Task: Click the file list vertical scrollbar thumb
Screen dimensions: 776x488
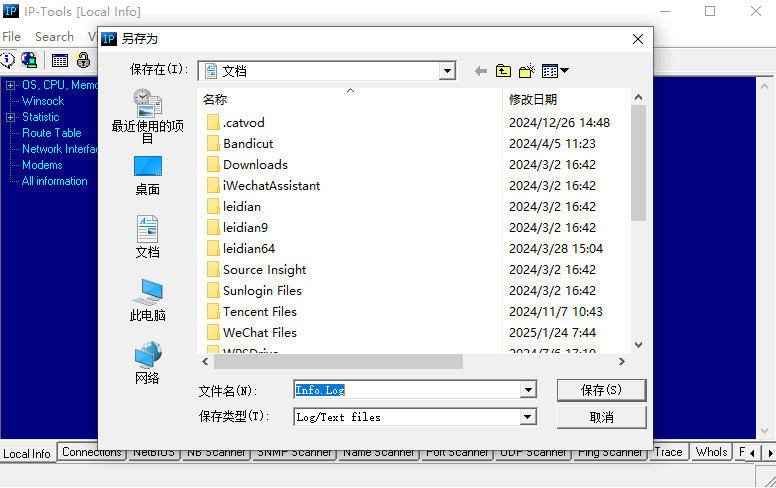Action: 638,162
